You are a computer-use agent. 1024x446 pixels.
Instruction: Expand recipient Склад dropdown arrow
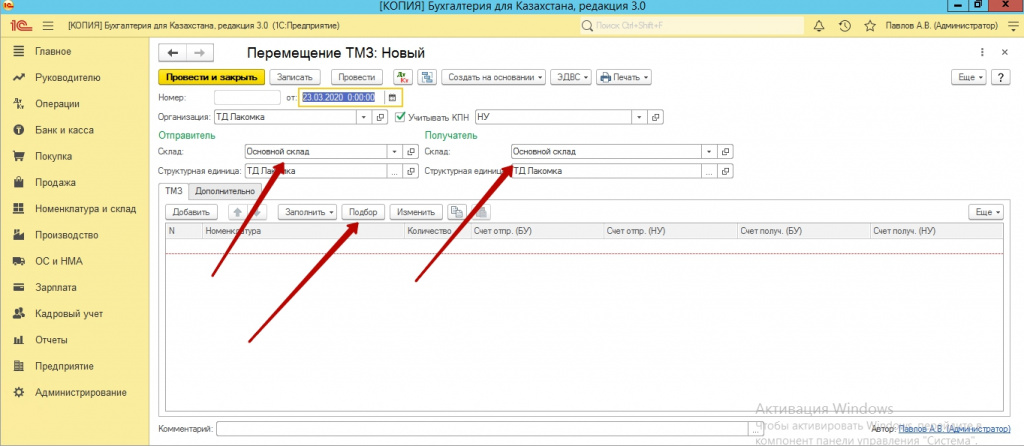coord(709,151)
